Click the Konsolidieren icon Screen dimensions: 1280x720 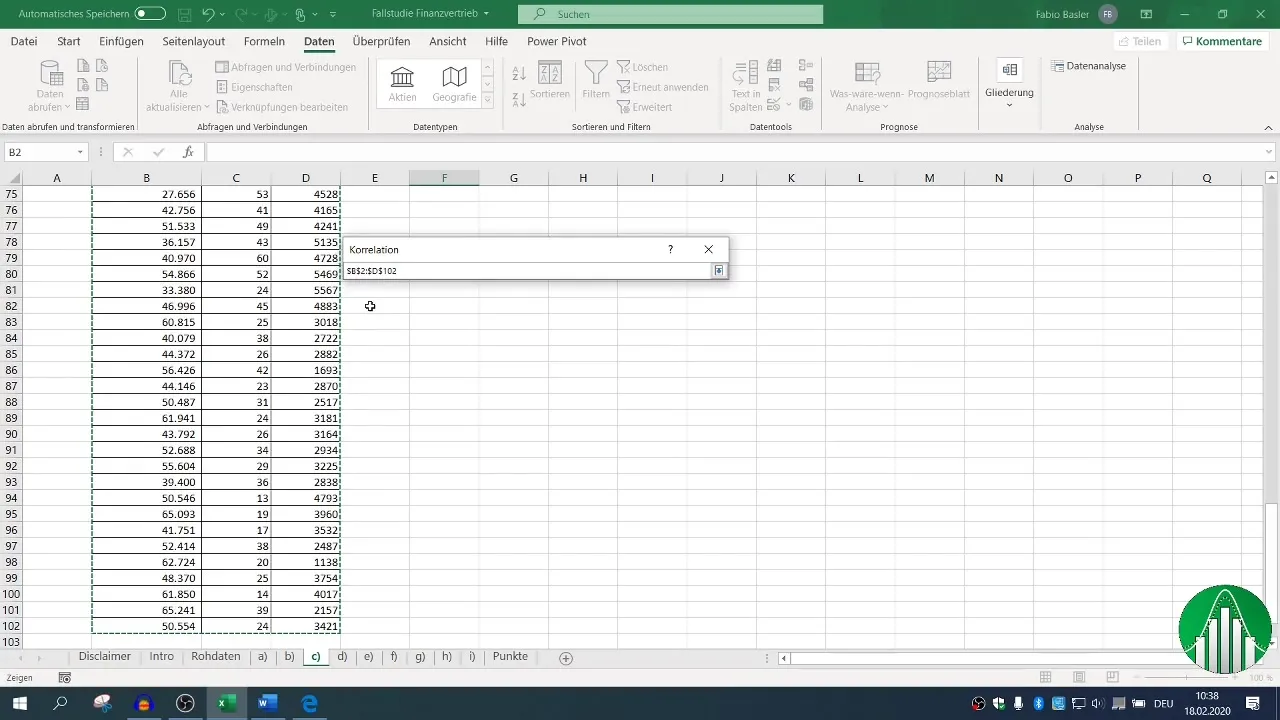806,66
